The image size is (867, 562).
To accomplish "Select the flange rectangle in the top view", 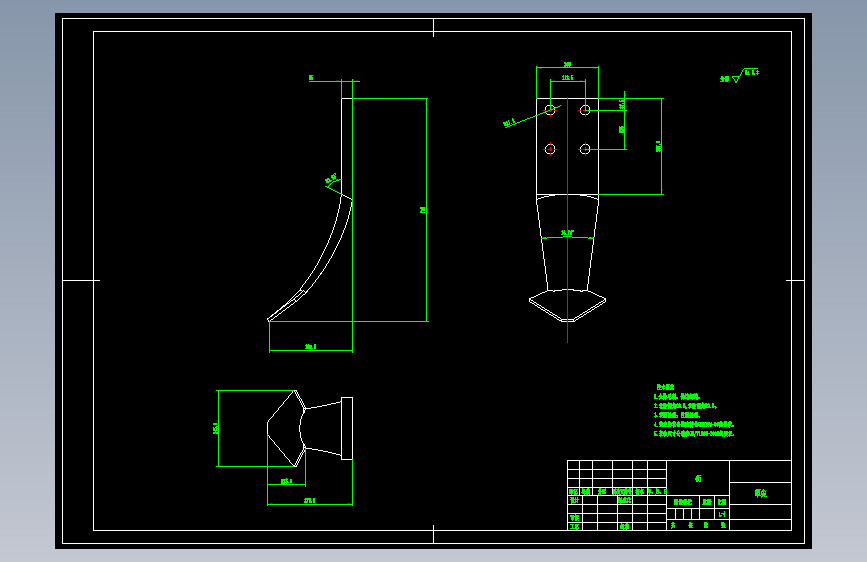I will click(347, 428).
